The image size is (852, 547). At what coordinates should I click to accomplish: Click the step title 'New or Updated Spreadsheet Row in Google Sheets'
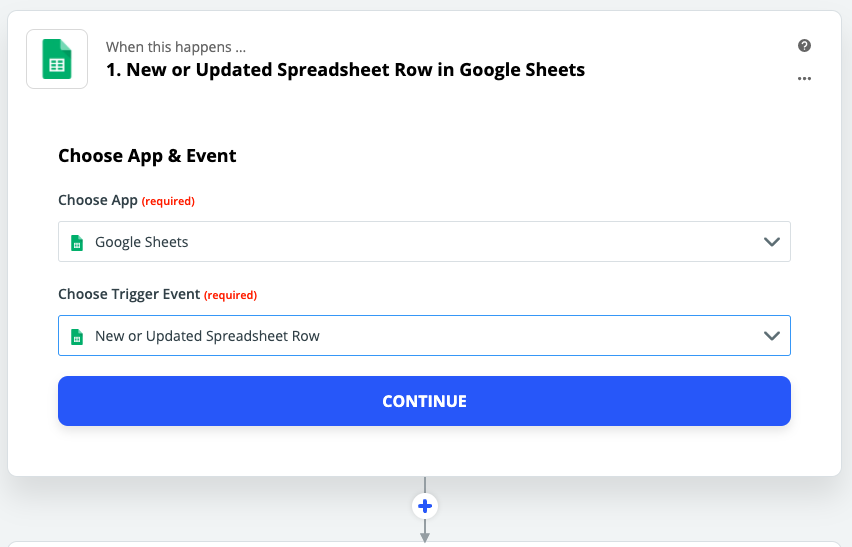[x=345, y=70]
